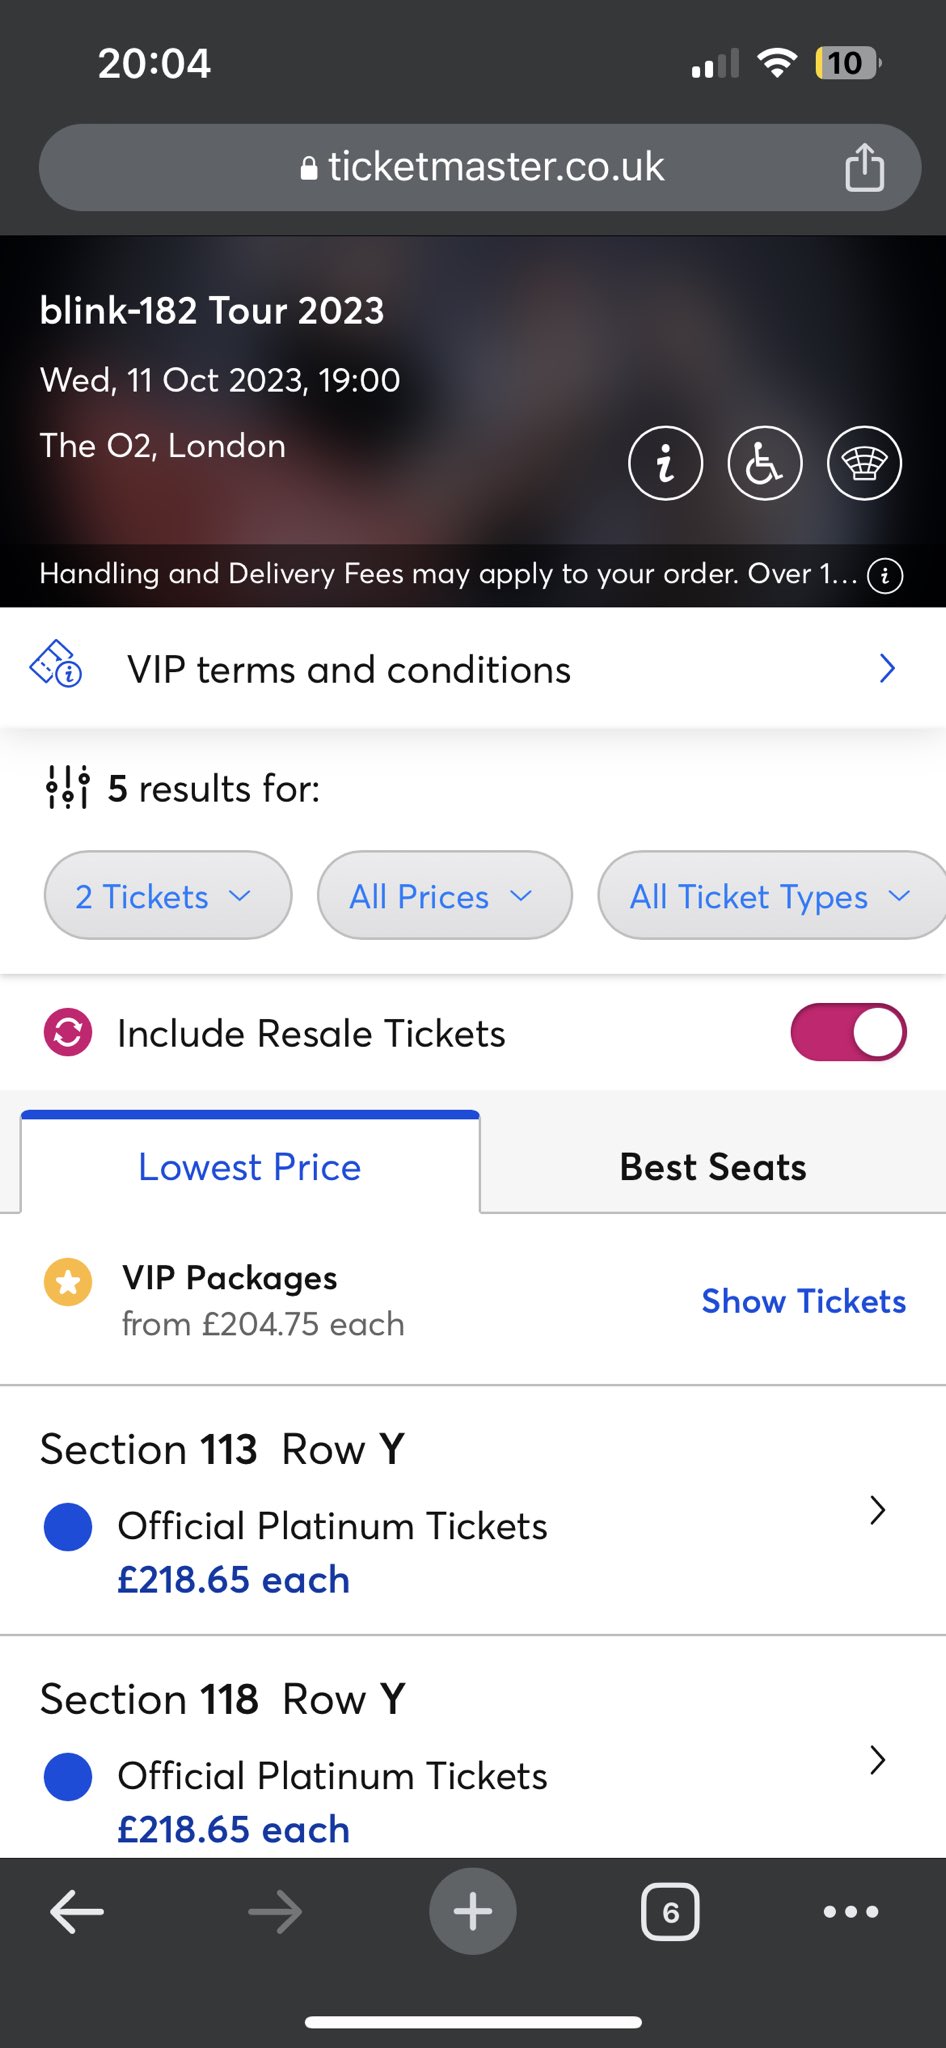Go back with the browser arrow
This screenshot has width=946, height=2048.
77,1911
